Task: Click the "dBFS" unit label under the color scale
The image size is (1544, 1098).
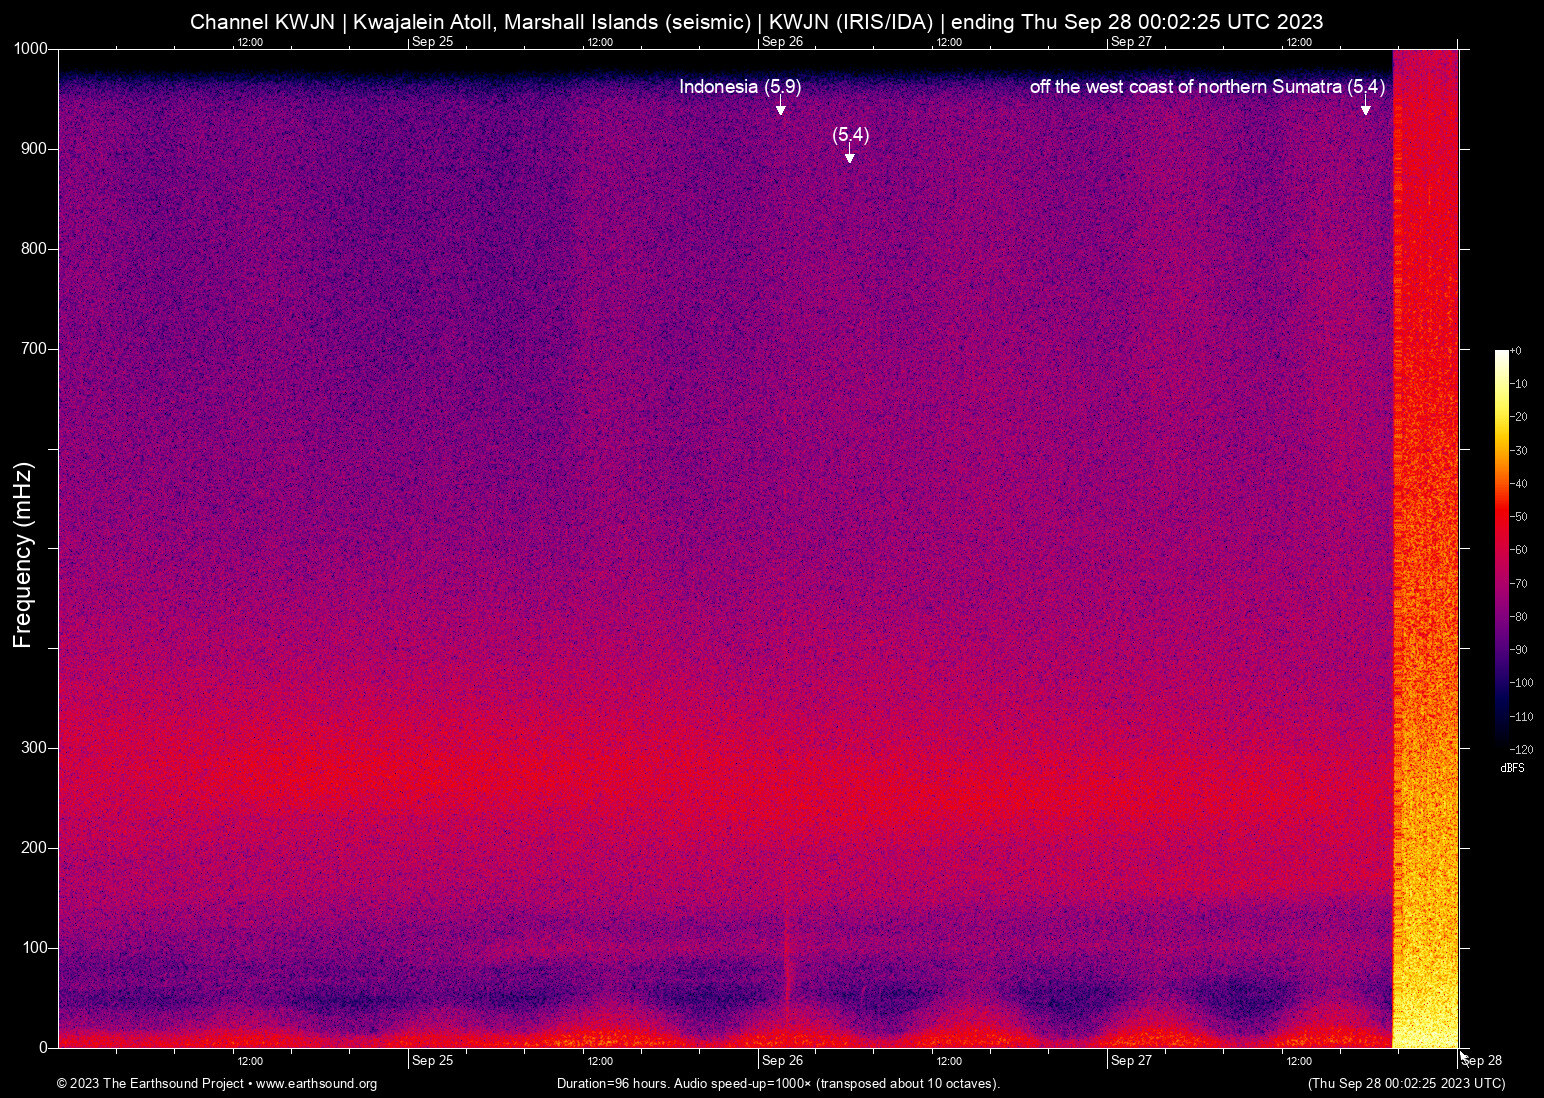Action: pyautogui.click(x=1512, y=769)
